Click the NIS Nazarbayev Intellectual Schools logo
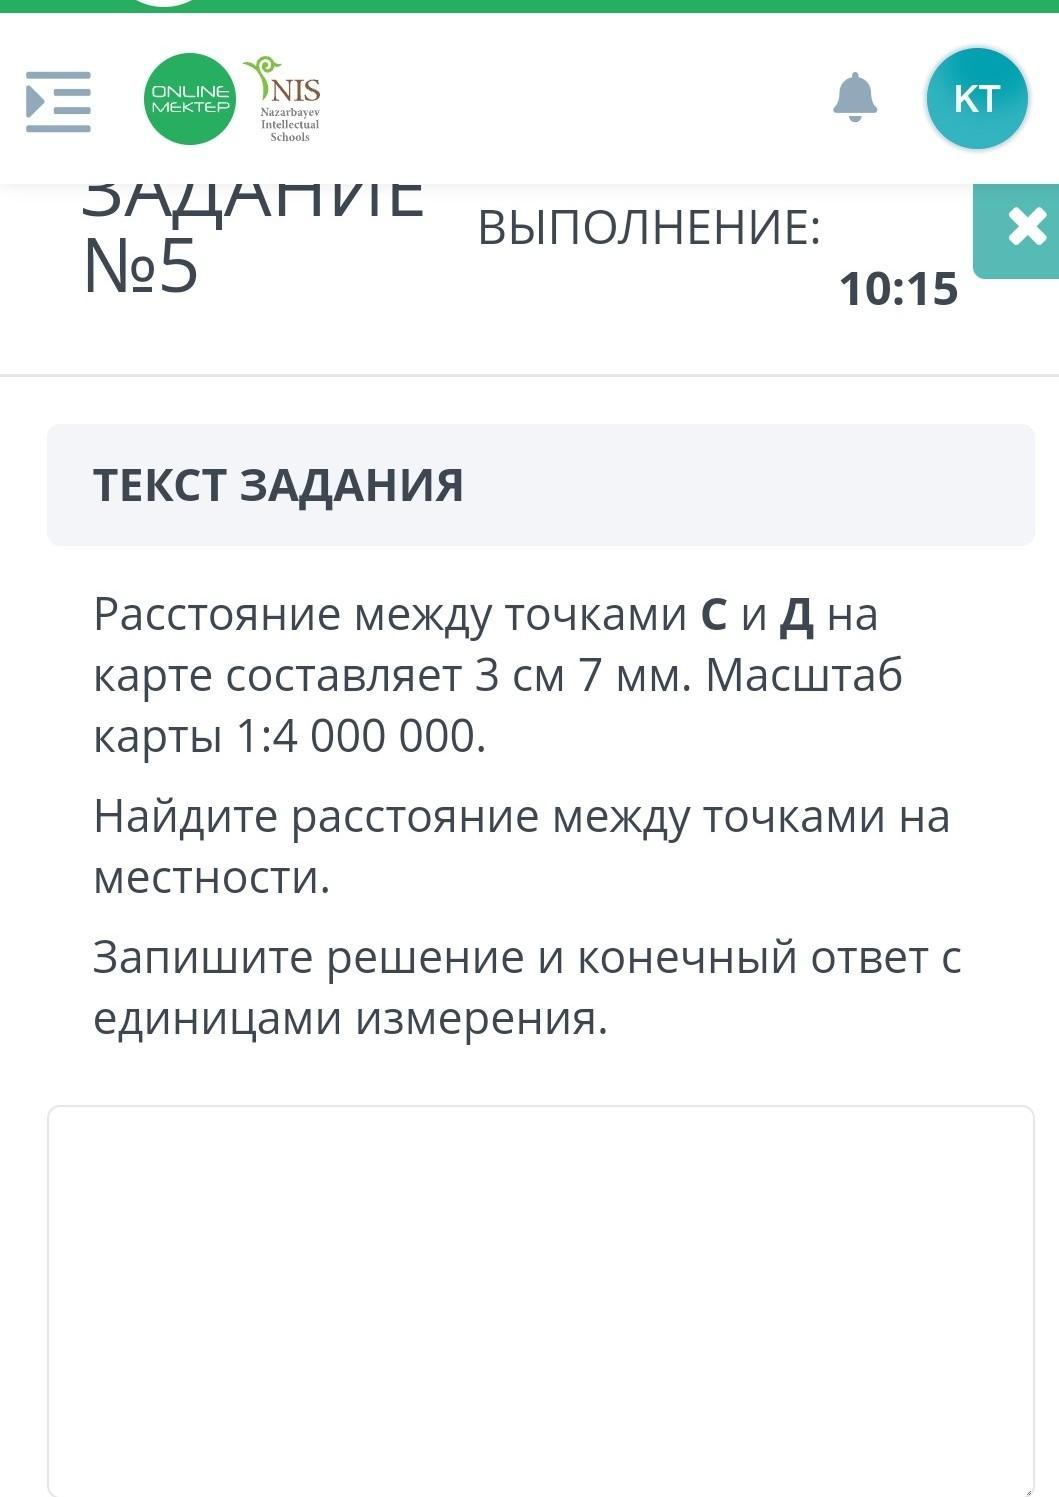Screen dimensions: 1059x1497 point(286,99)
